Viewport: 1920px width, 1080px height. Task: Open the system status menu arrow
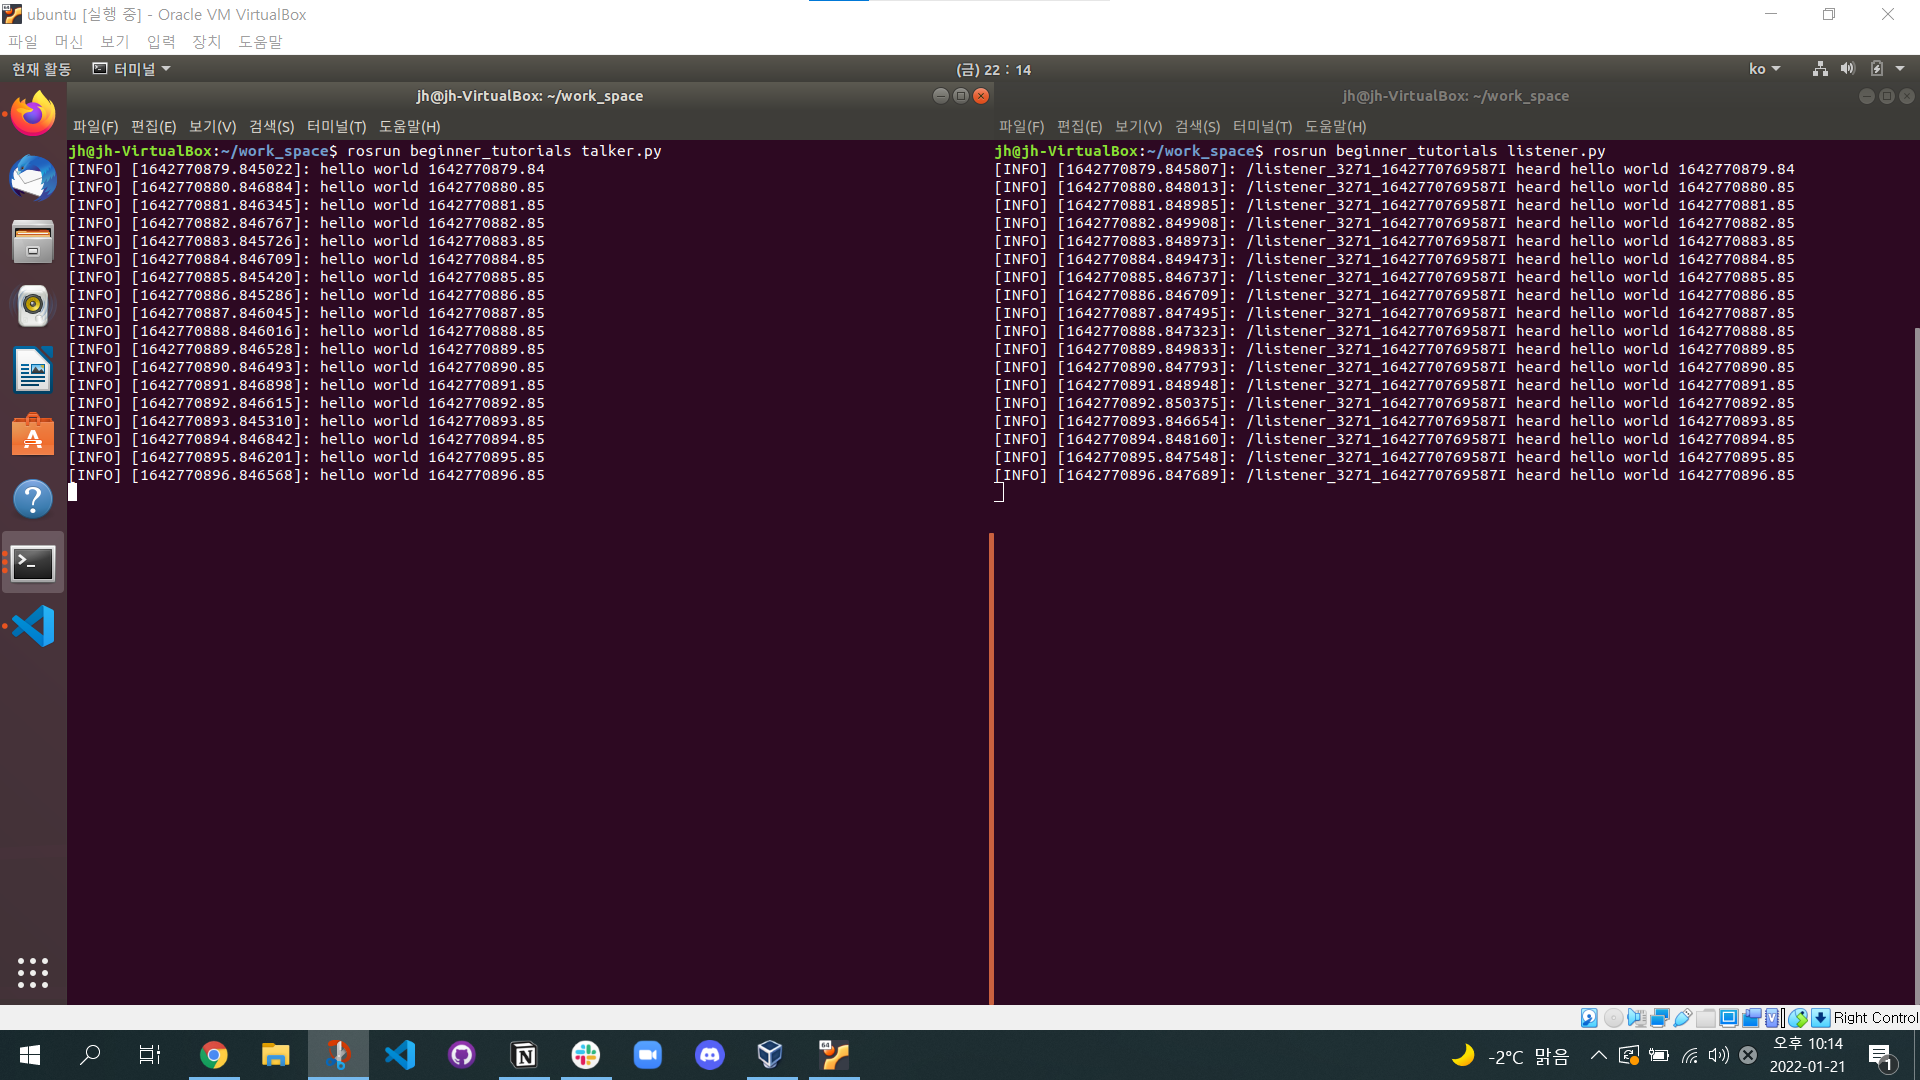click(1900, 69)
